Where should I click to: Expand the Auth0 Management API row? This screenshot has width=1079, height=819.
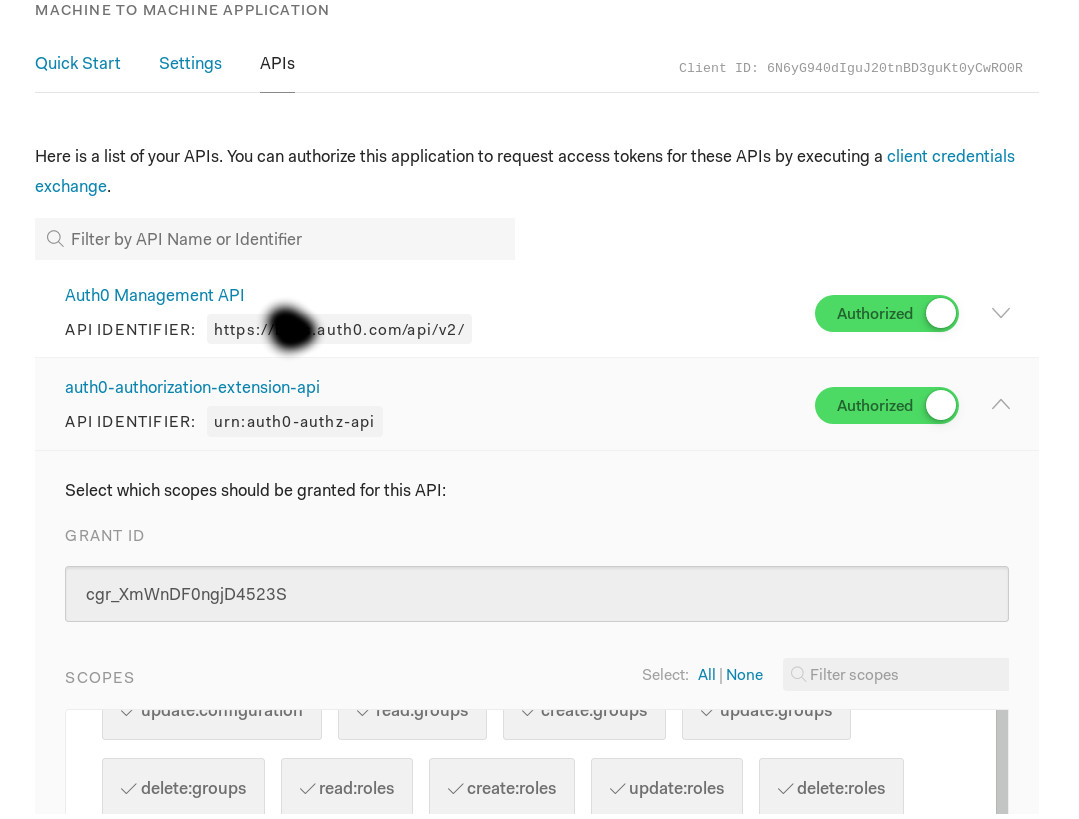click(1001, 313)
